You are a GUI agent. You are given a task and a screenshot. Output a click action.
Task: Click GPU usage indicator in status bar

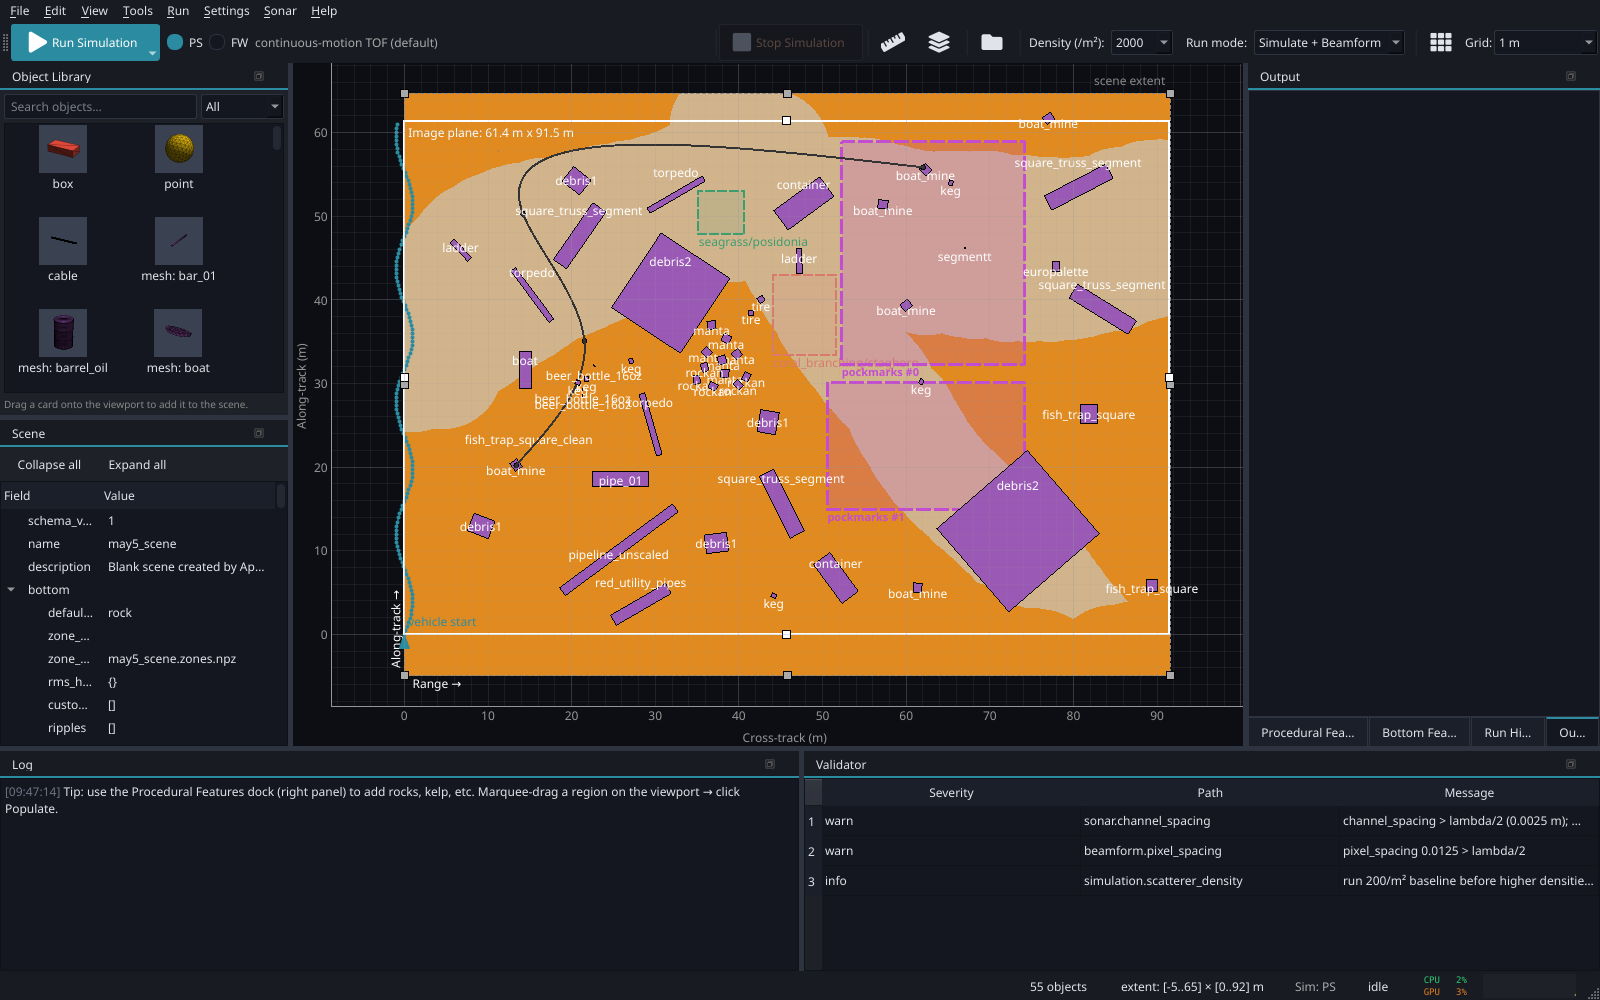pos(1446,992)
